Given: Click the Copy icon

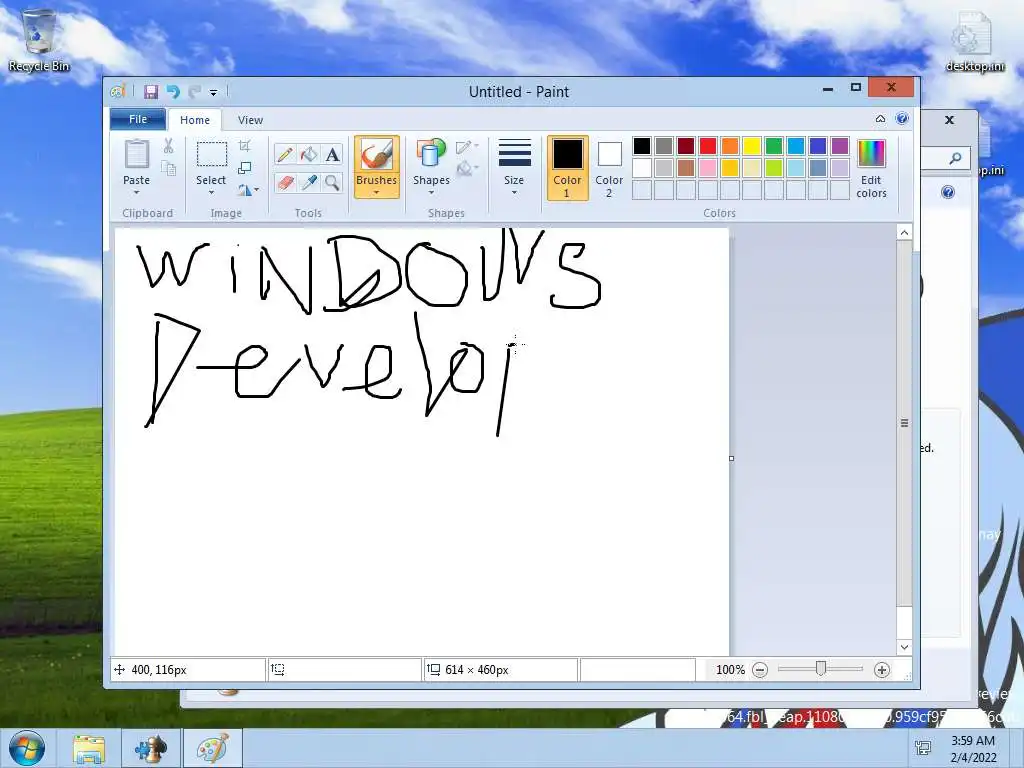Looking at the screenshot, I should pos(168,168).
